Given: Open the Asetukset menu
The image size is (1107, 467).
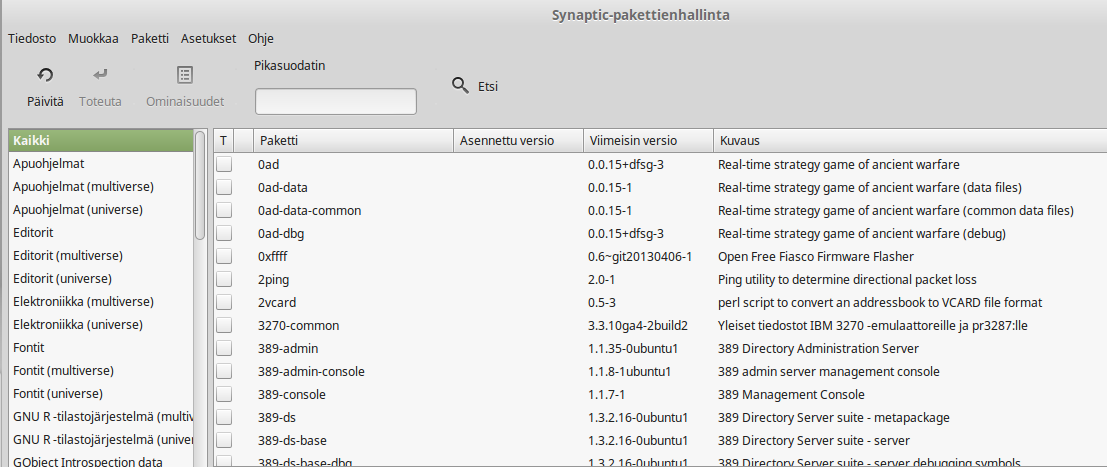Looking at the screenshot, I should click(x=208, y=39).
